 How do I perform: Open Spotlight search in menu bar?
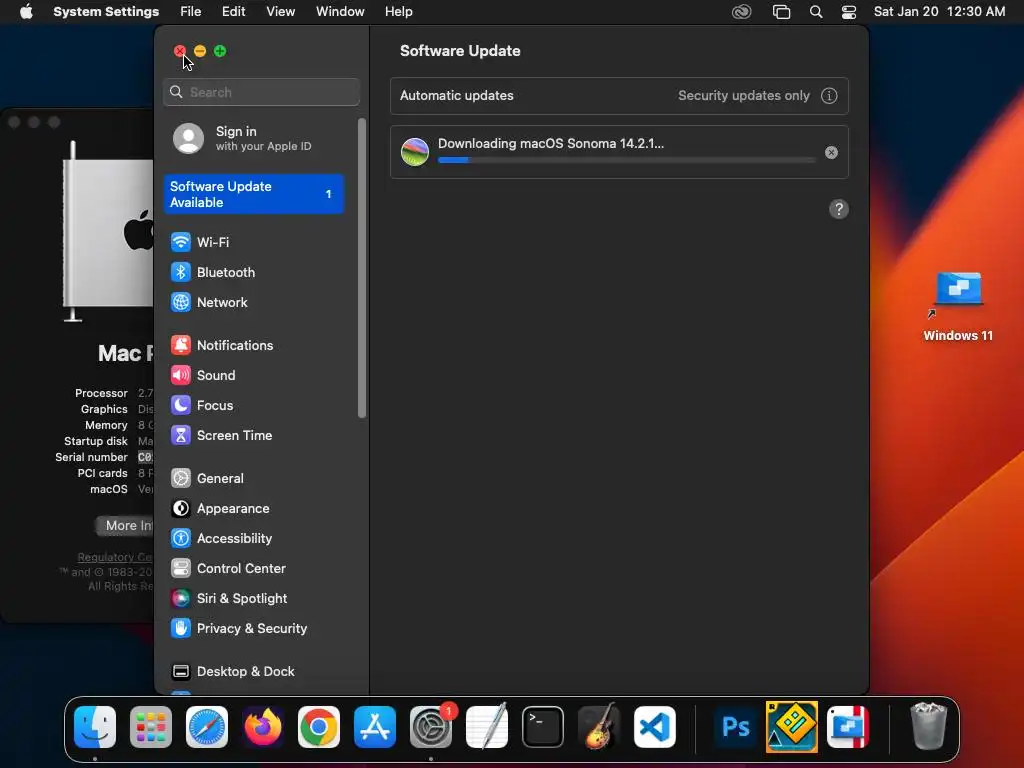point(816,12)
